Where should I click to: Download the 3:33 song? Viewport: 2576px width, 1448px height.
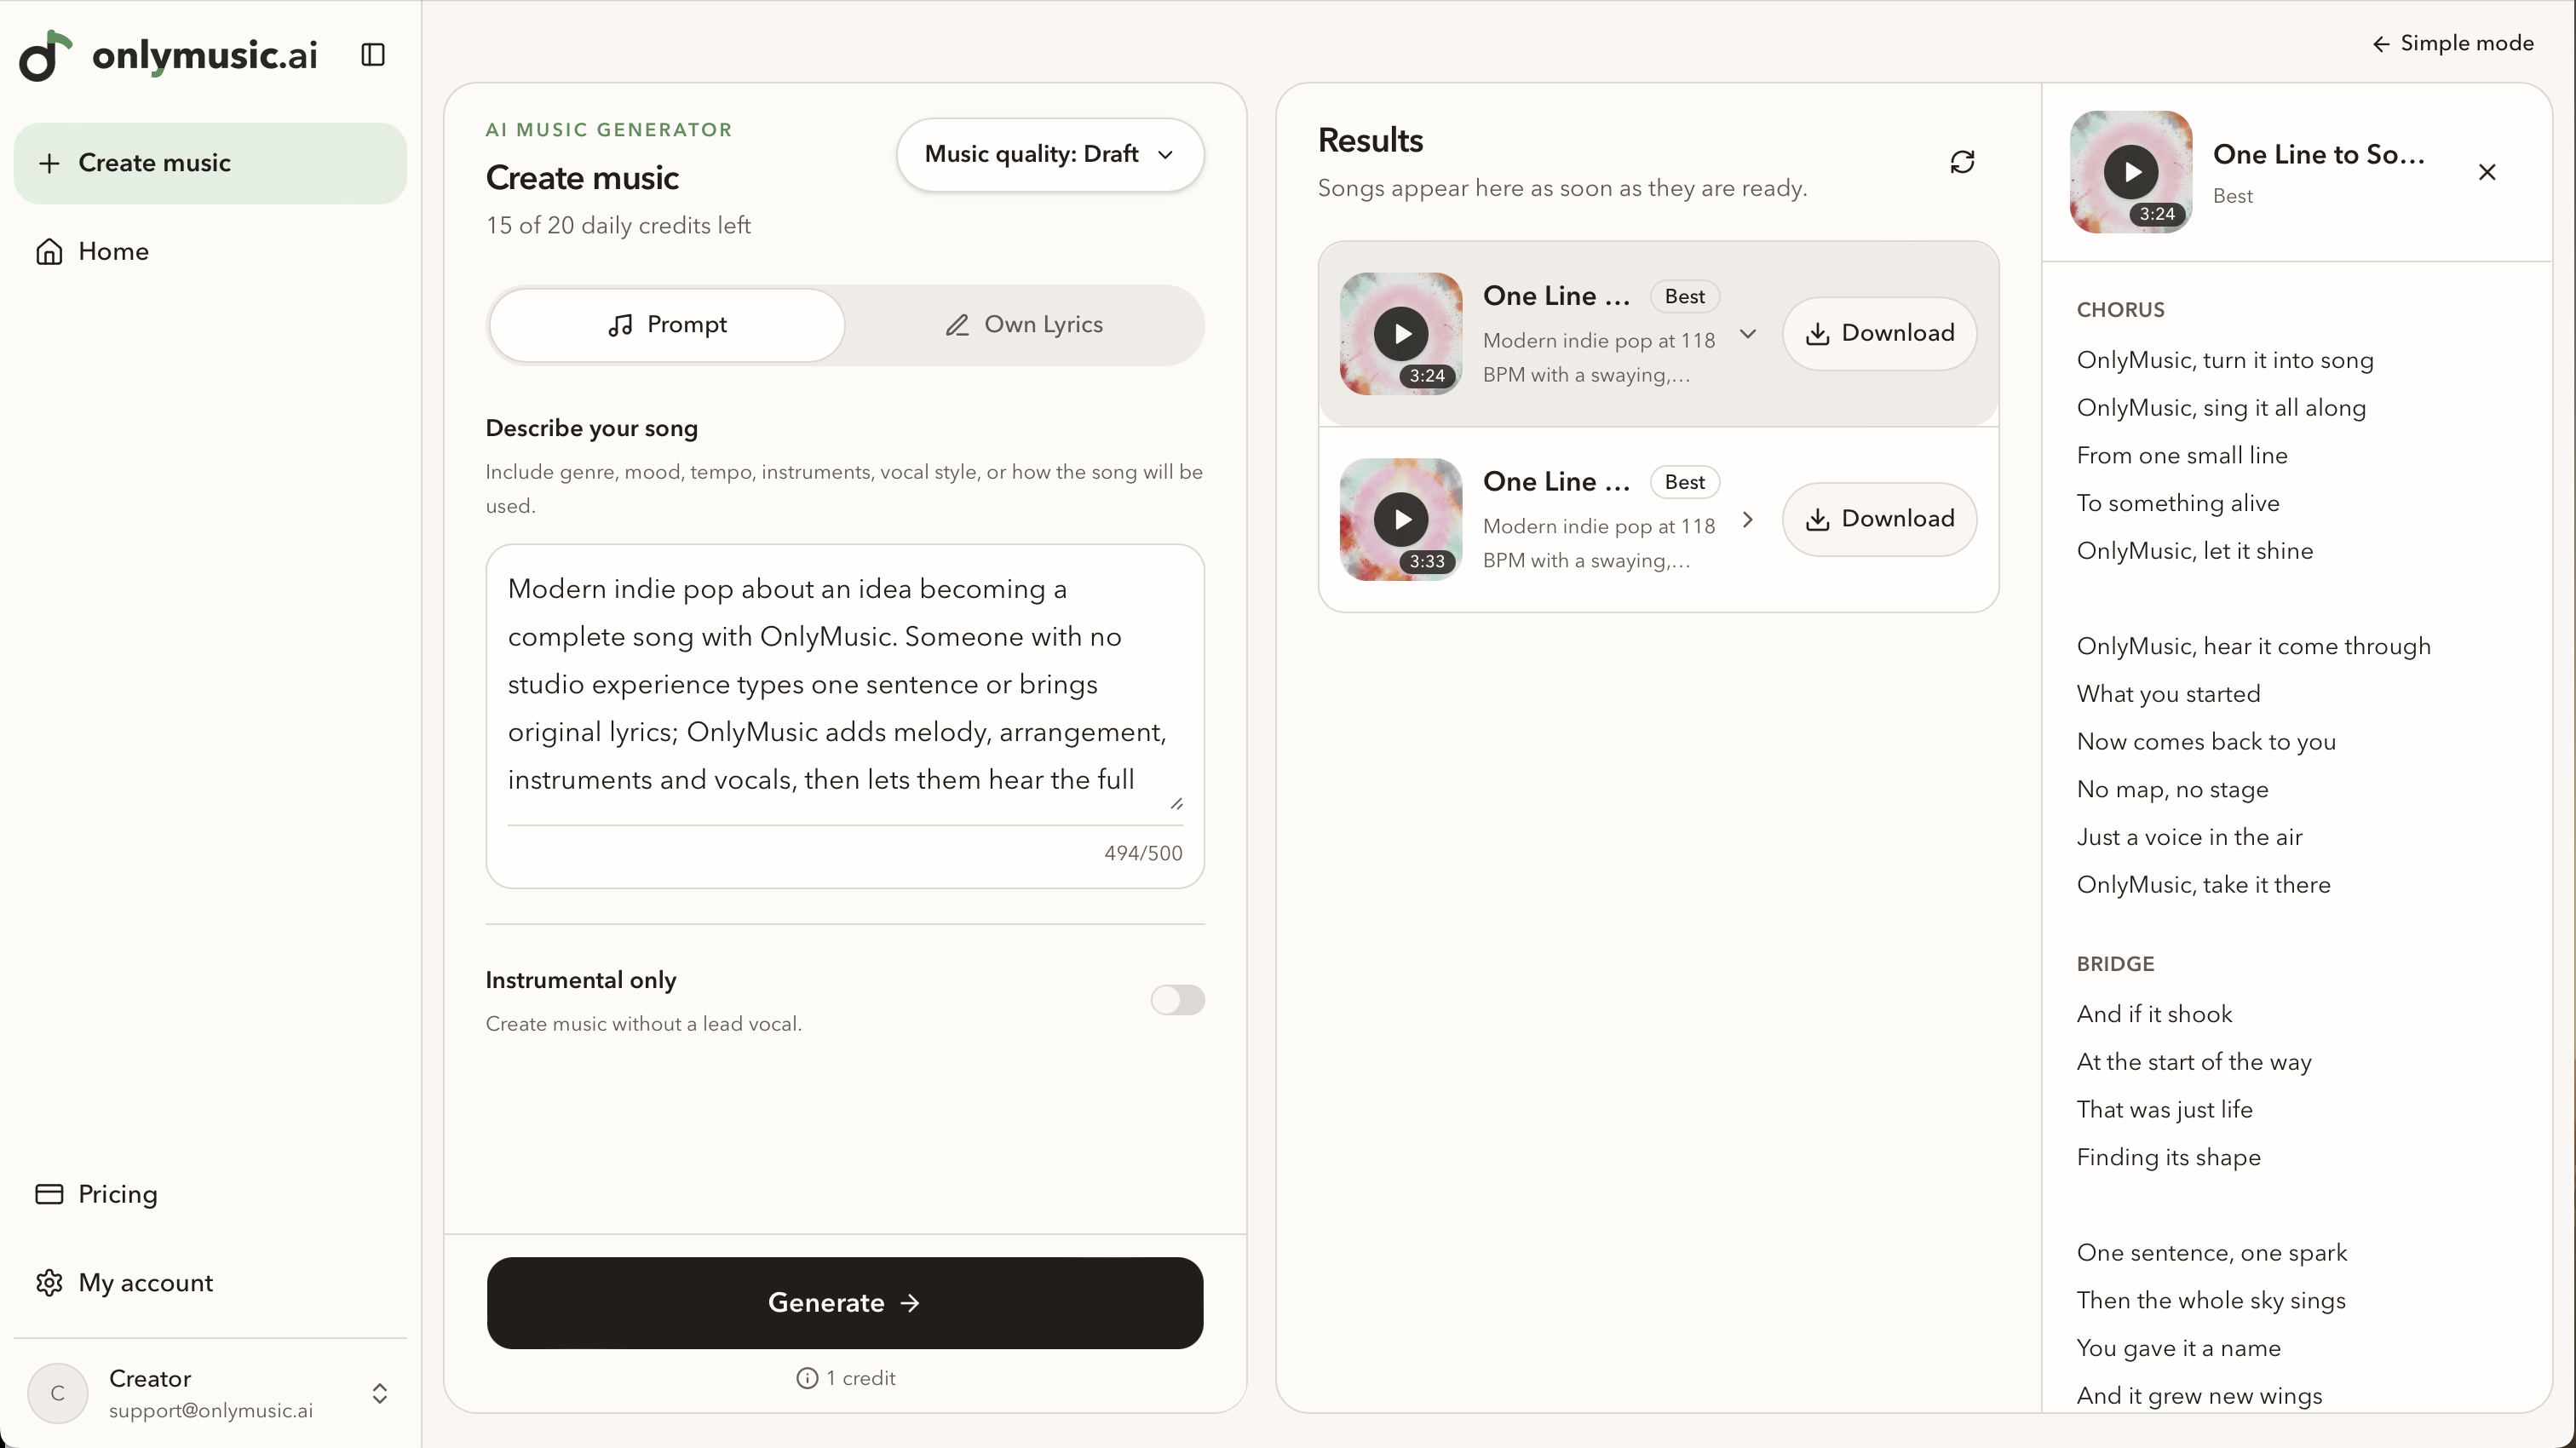click(x=1879, y=519)
